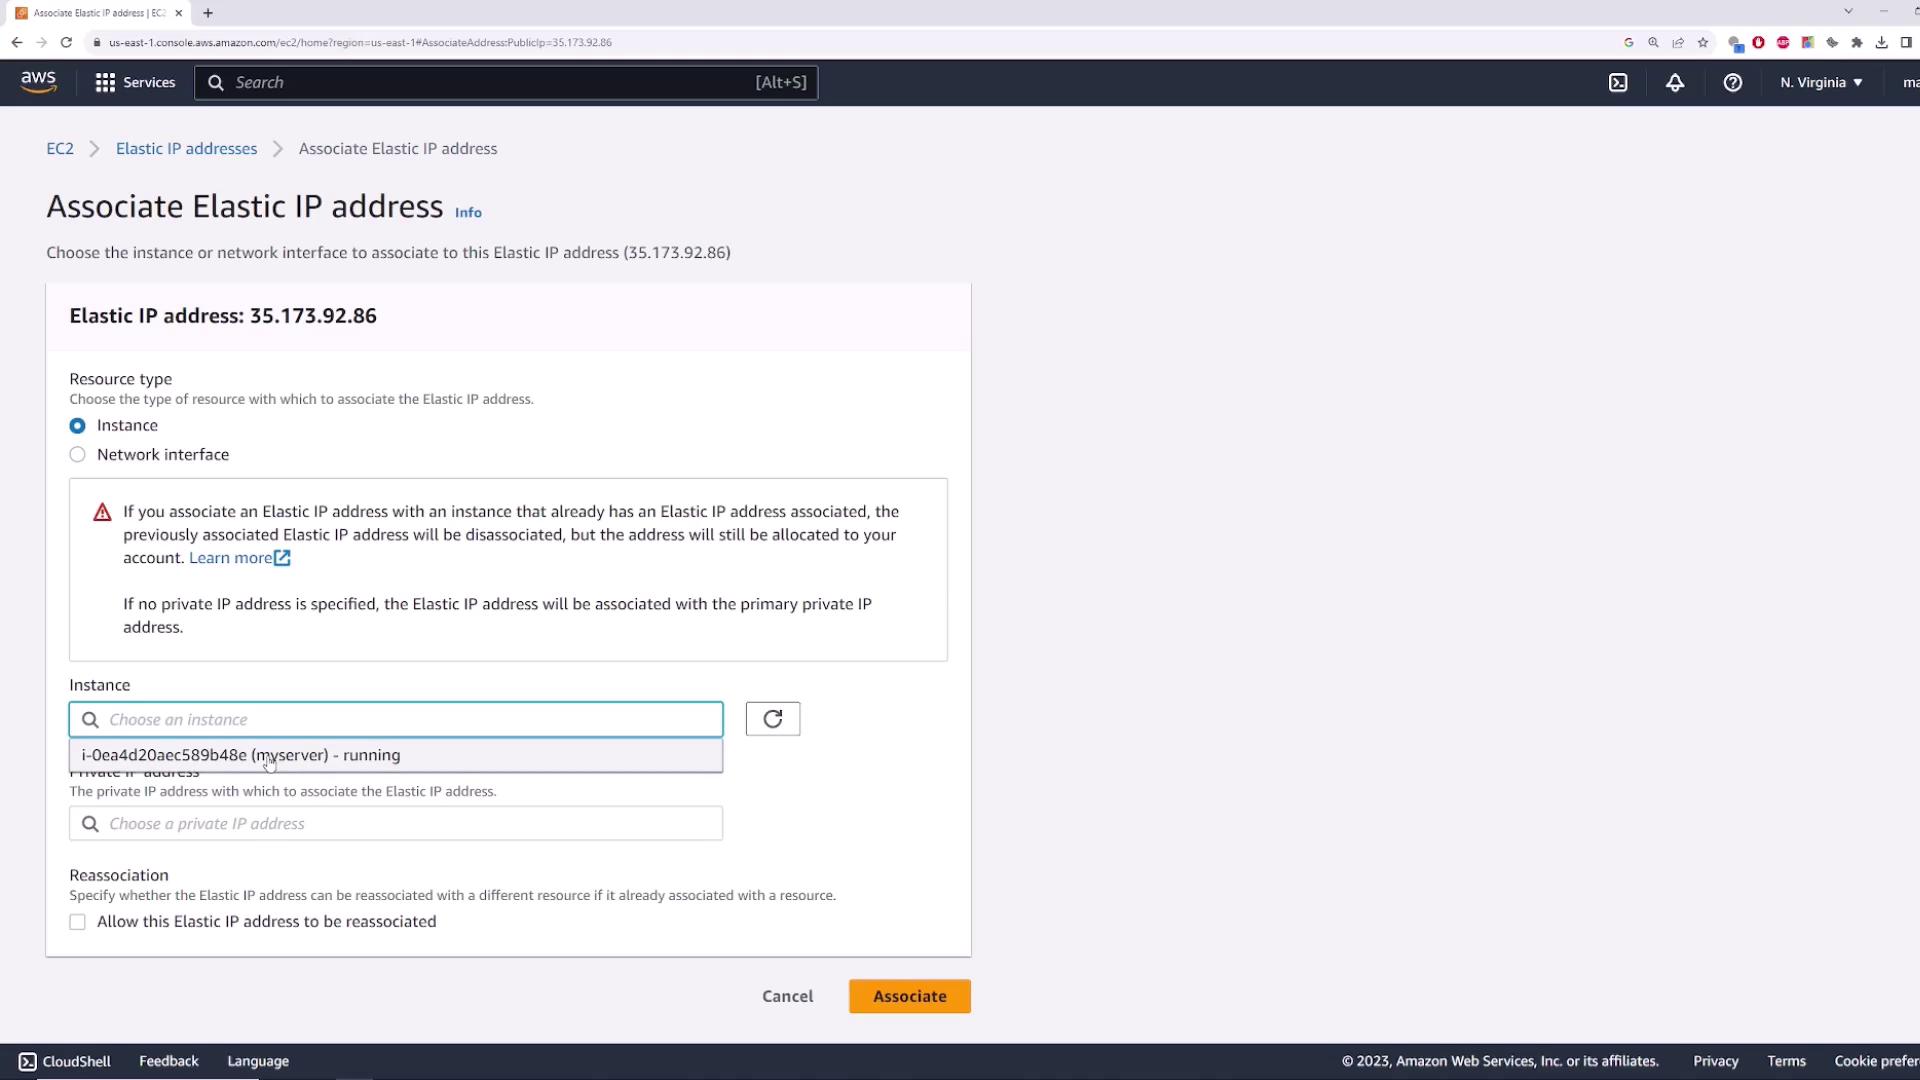Reload the browser page

coord(66,42)
